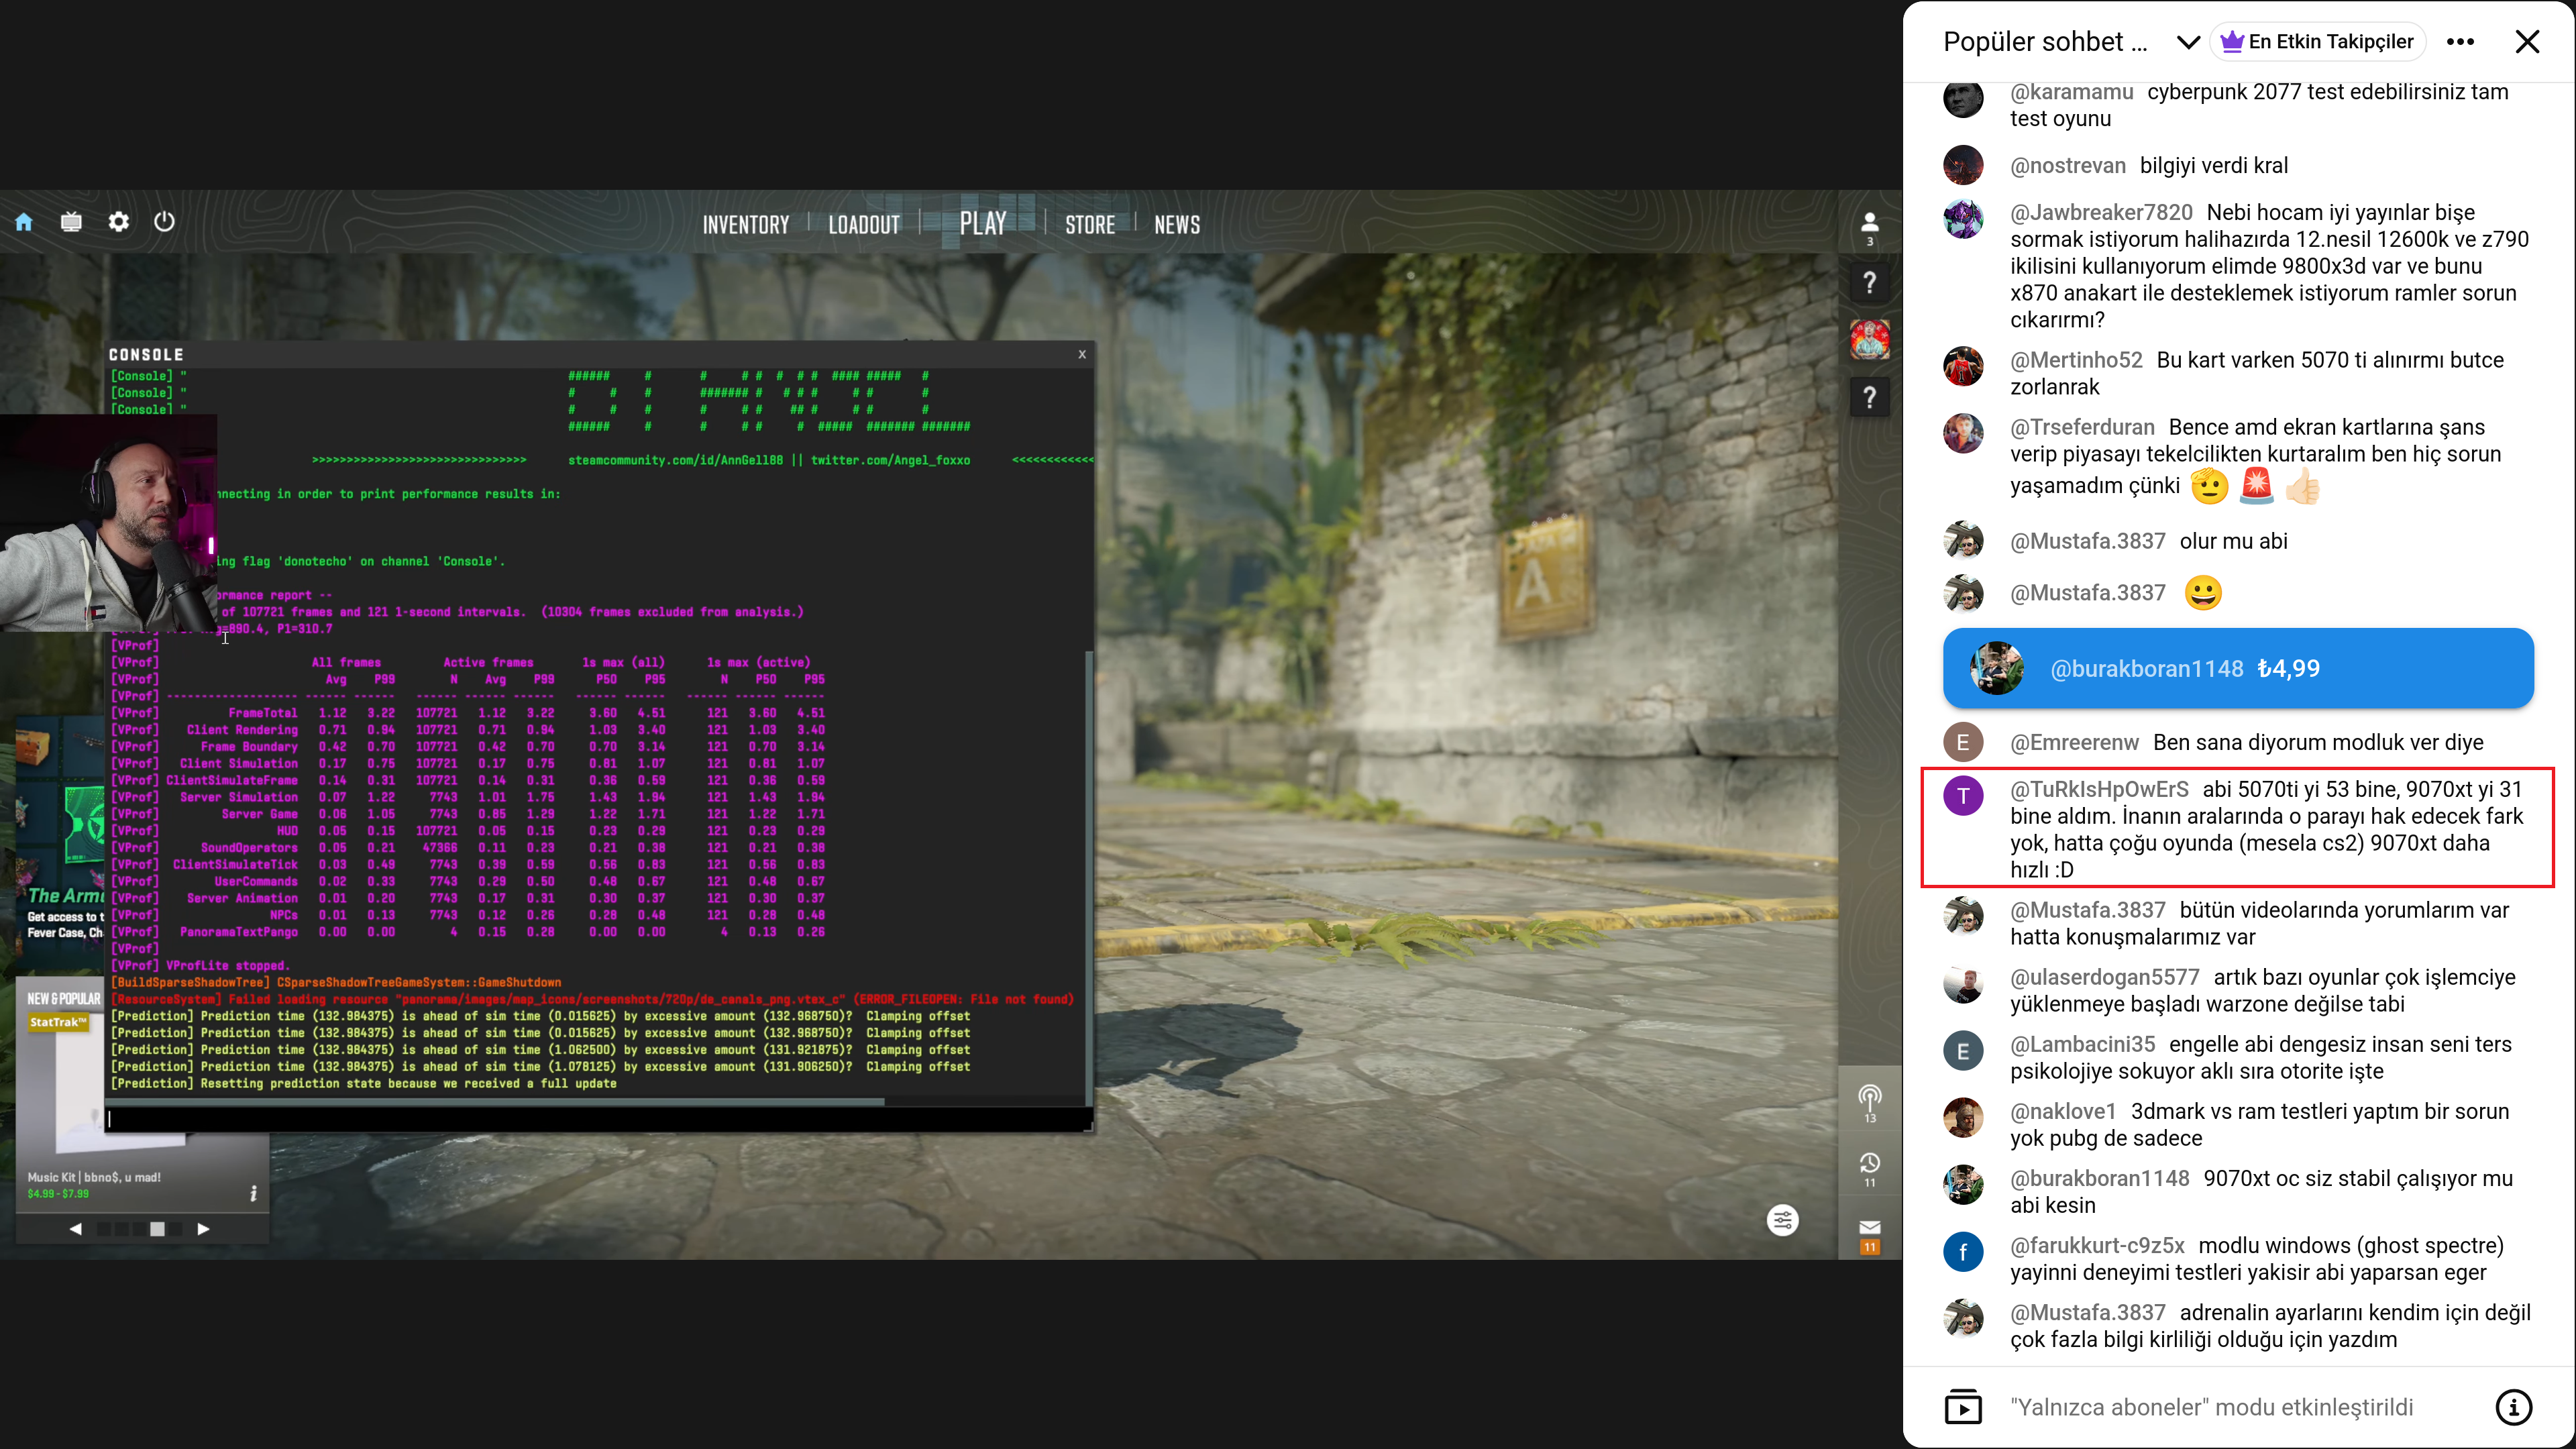Open the En Etkin Takipçiler leaderboard
The width and height of the screenshot is (2576, 1449).
(x=2316, y=42)
